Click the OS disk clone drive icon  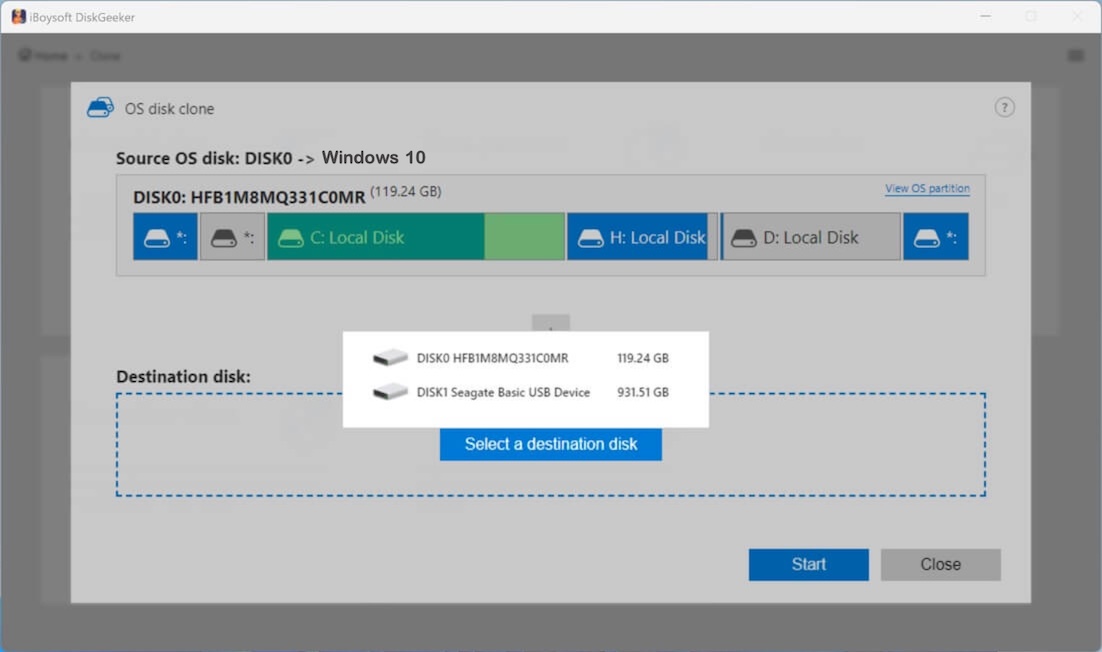(x=99, y=107)
